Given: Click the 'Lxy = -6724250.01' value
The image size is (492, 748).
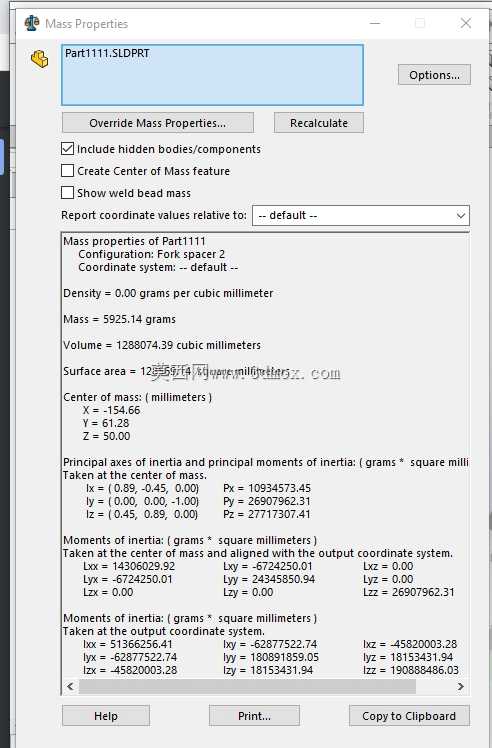Looking at the screenshot, I should (x=267, y=566).
